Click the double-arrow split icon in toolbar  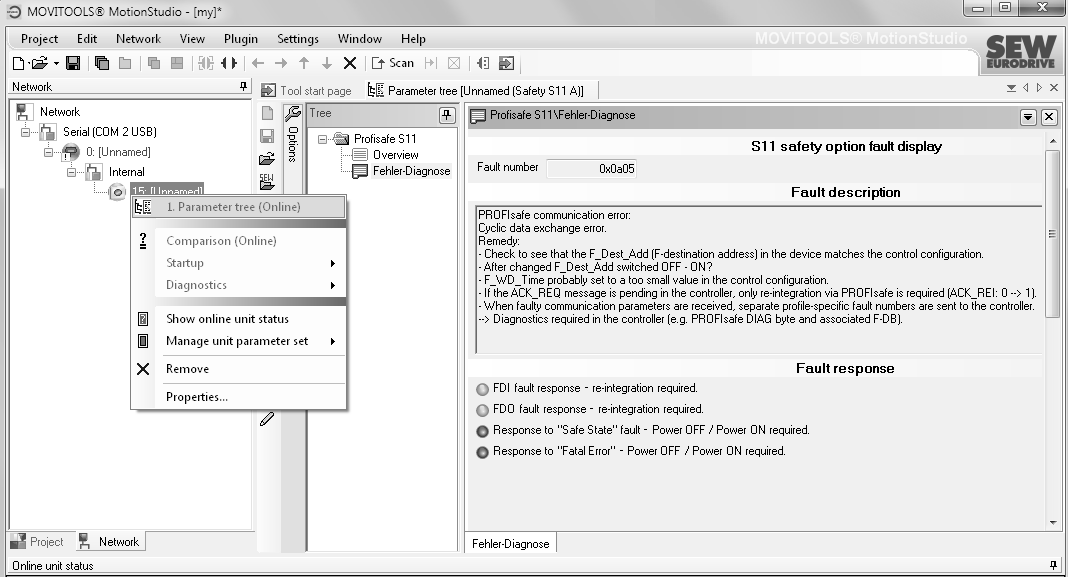pyautogui.click(x=230, y=63)
